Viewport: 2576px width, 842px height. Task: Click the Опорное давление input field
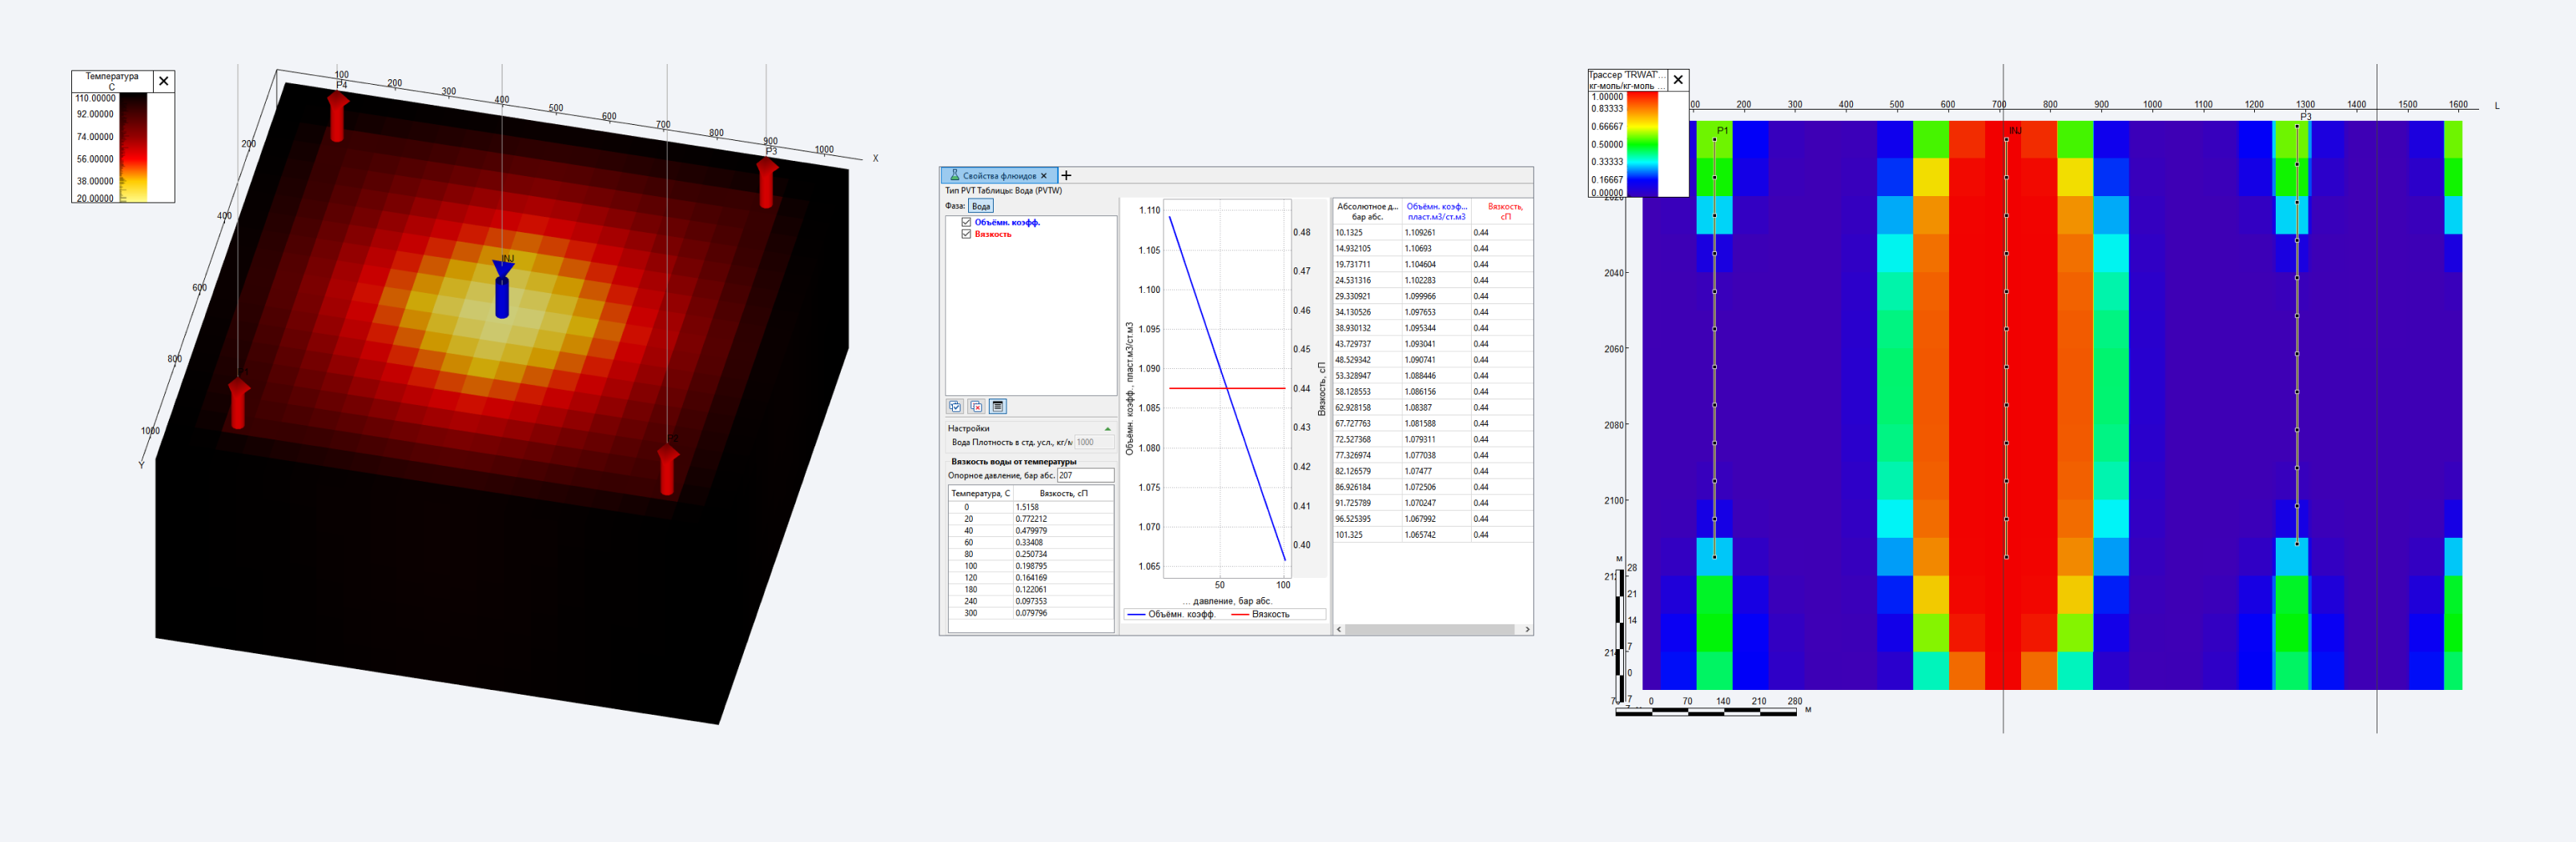(1085, 475)
